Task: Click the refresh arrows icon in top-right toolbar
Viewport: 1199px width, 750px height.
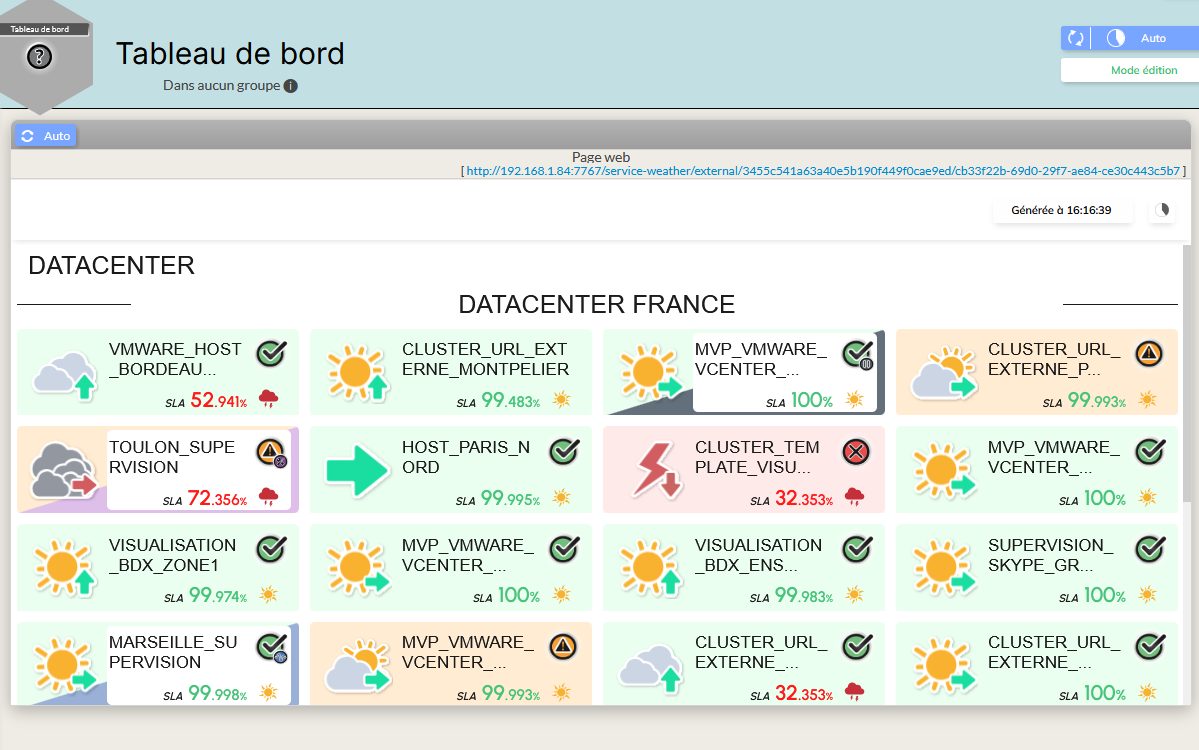Action: point(1076,38)
